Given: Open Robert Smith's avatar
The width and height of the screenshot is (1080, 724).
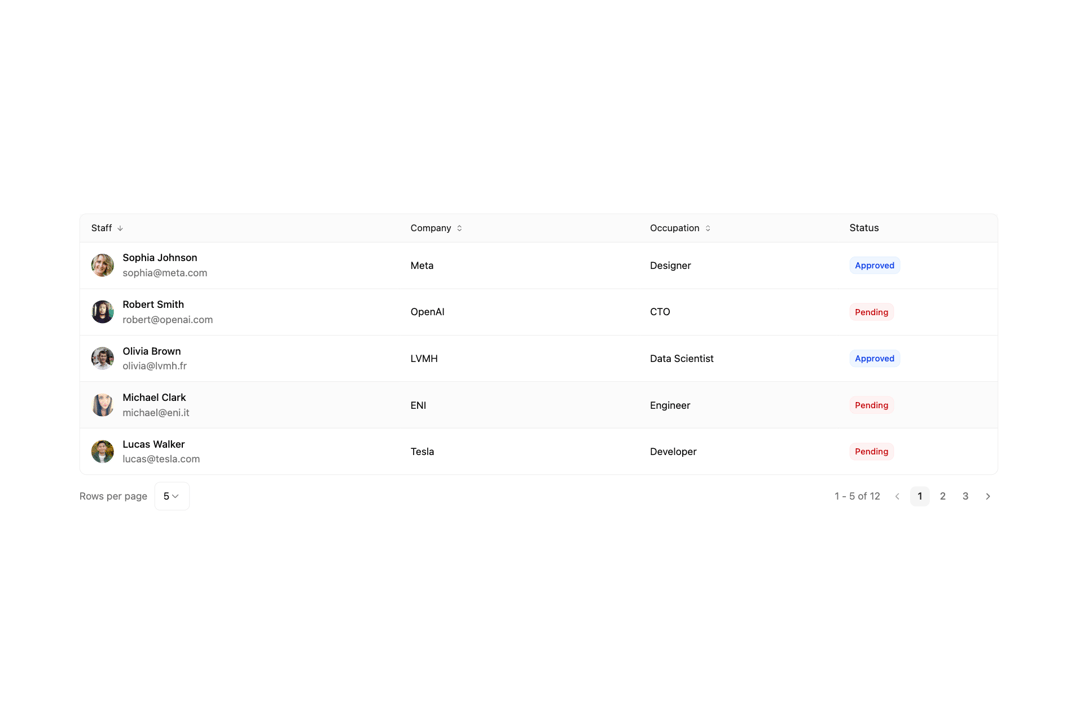Looking at the screenshot, I should pyautogui.click(x=103, y=311).
